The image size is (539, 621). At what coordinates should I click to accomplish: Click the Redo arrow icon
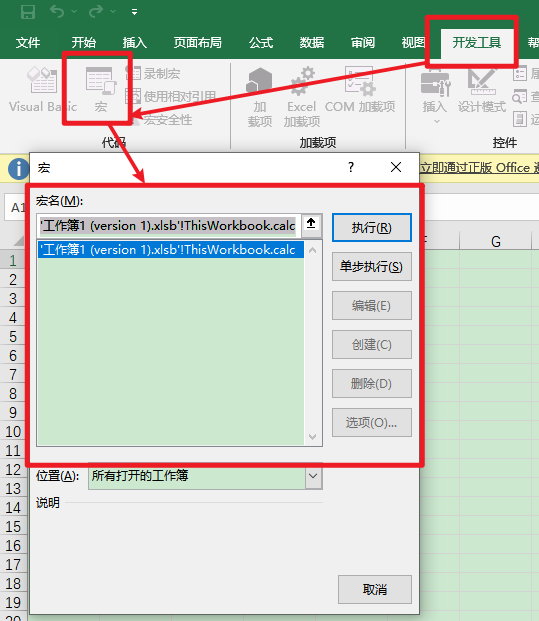(x=96, y=12)
